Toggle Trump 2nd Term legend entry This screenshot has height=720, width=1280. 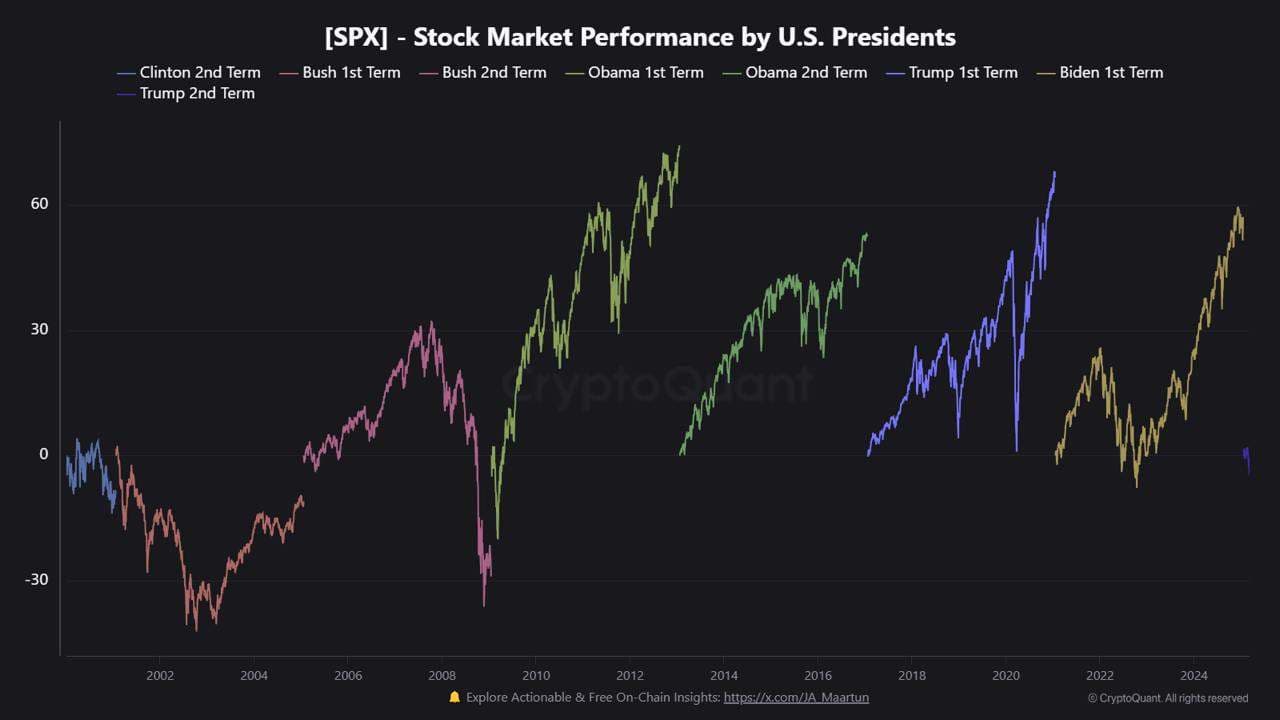197,93
